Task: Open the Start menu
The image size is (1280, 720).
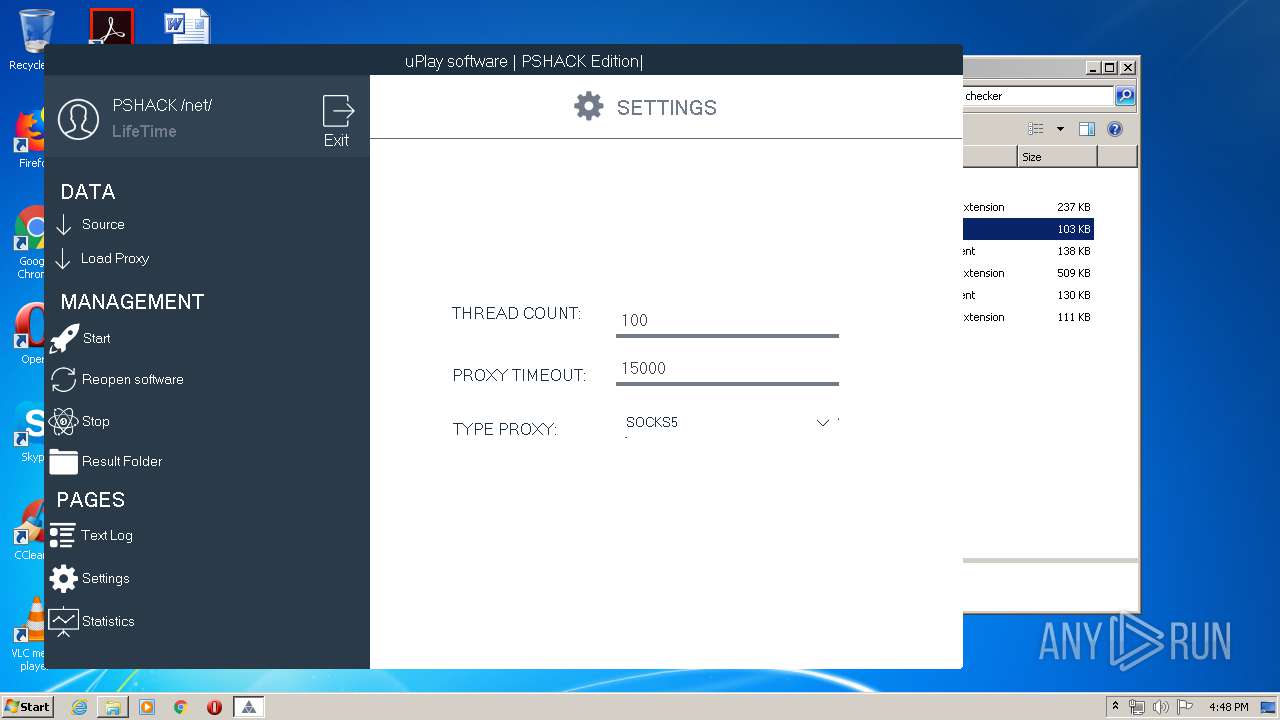Action: (27, 706)
